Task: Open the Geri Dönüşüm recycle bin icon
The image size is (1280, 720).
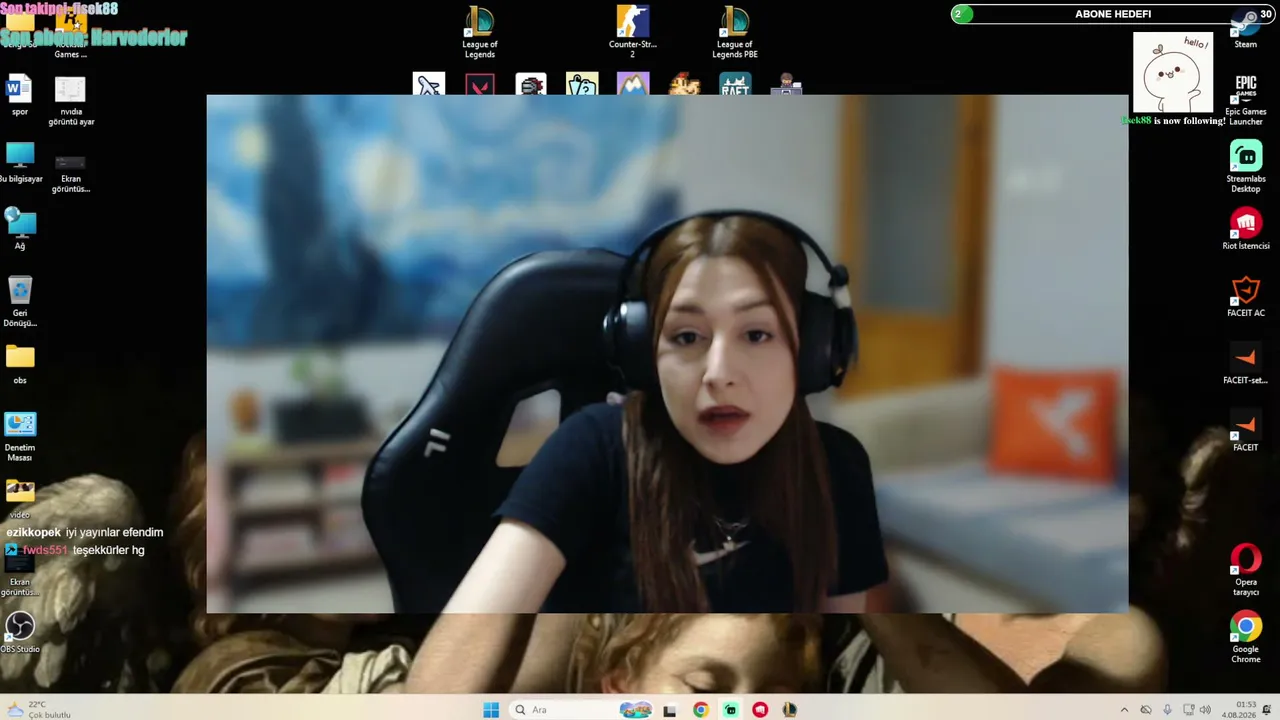Action: coord(20,301)
